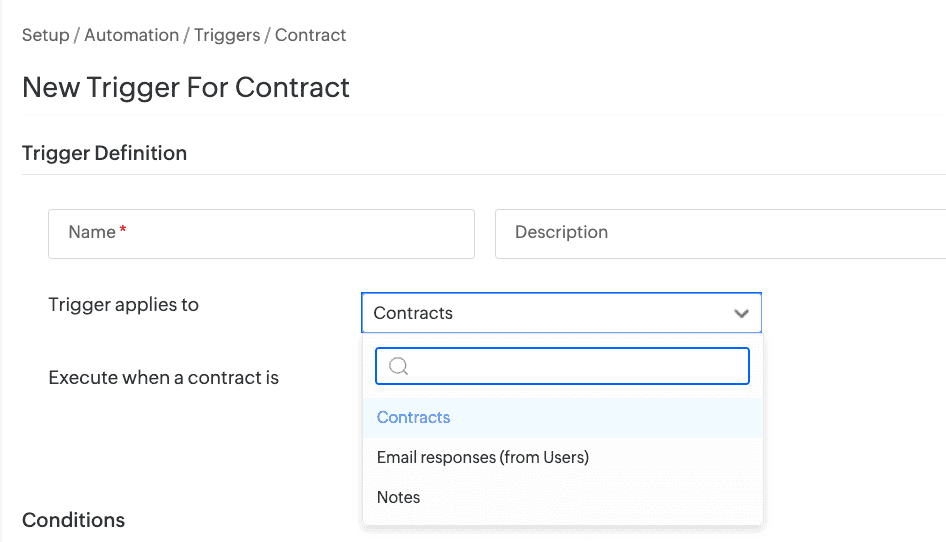946x542 pixels.
Task: Click the Contract breadcrumb item
Action: (x=311, y=35)
